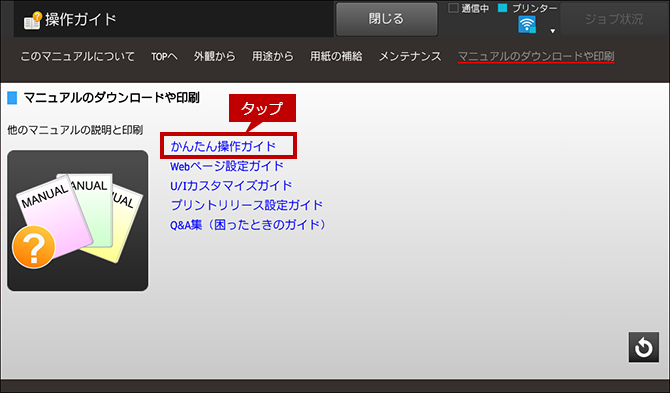Go to TOPへ tab

165,56
